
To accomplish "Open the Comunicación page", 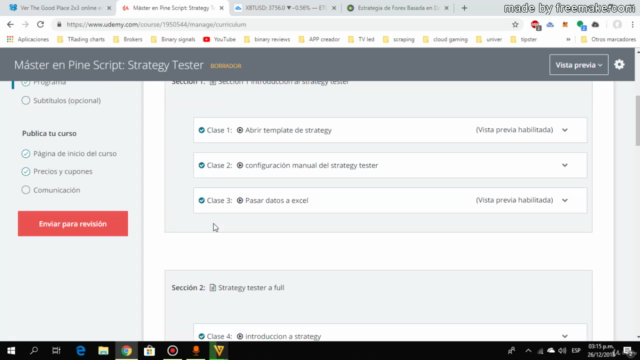I will 57,190.
